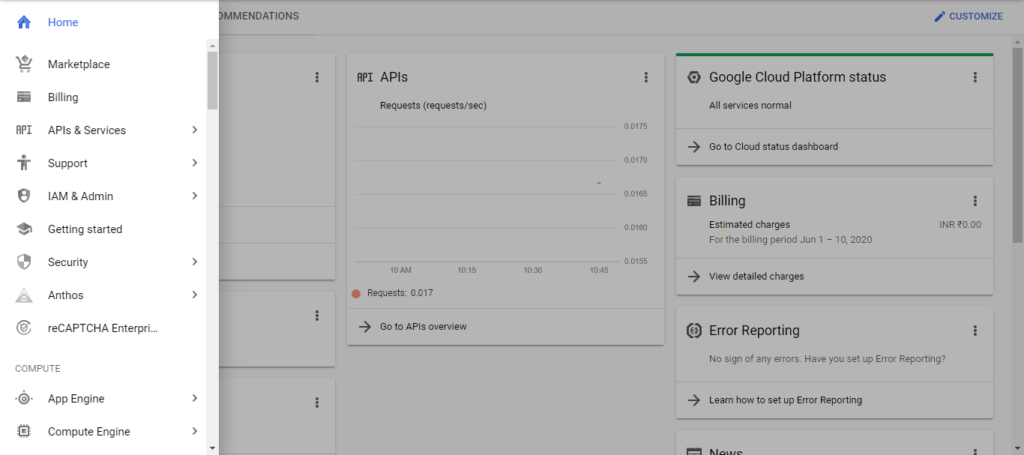Click the "Requests: 0.017" legend value

(400, 293)
